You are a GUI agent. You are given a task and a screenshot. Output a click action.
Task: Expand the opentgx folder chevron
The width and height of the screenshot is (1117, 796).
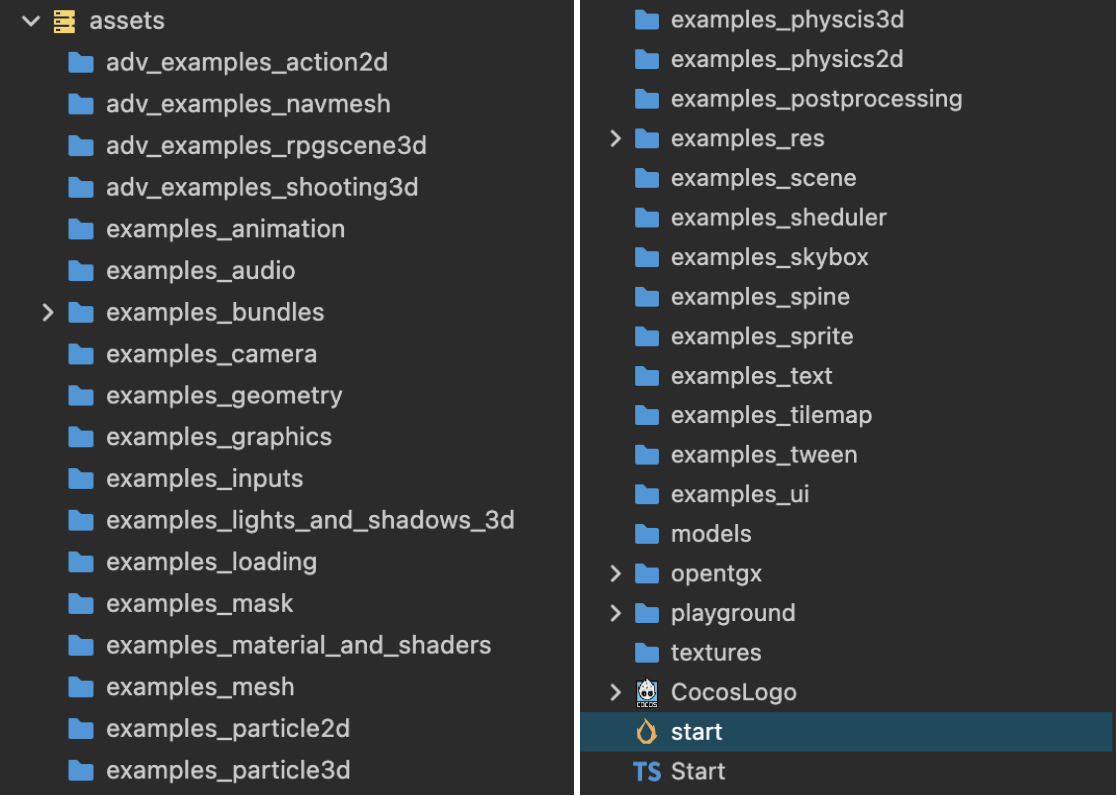coord(616,574)
